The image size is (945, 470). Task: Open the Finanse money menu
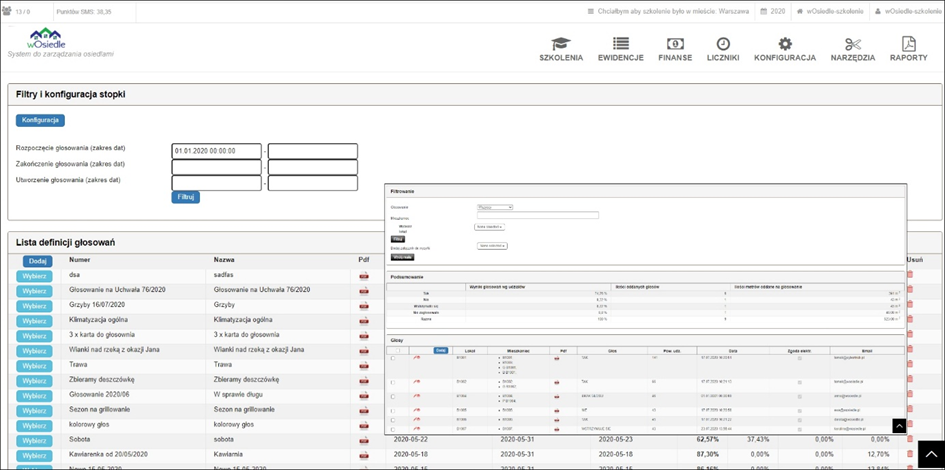click(x=675, y=49)
